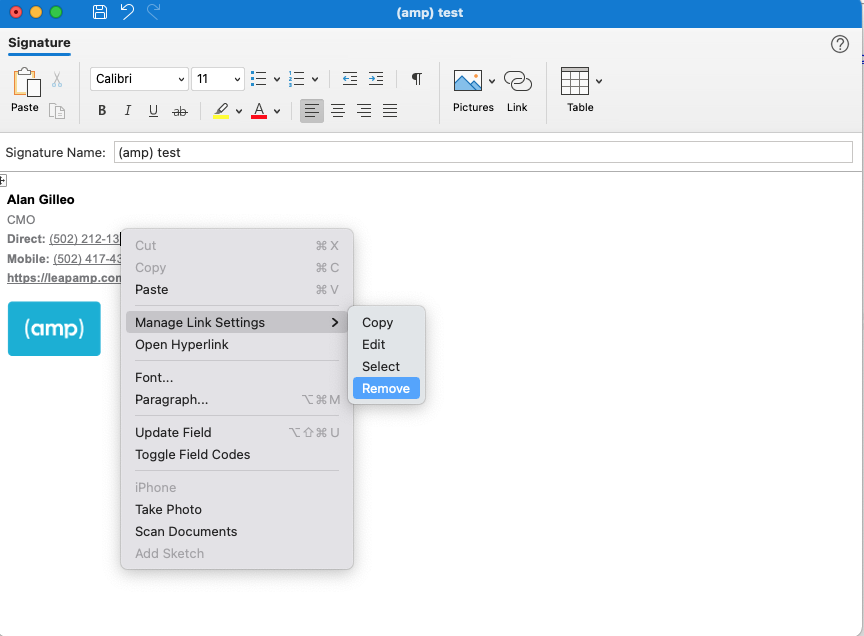
Task: Click the Cut scissors icon
Action: pyautogui.click(x=57, y=79)
